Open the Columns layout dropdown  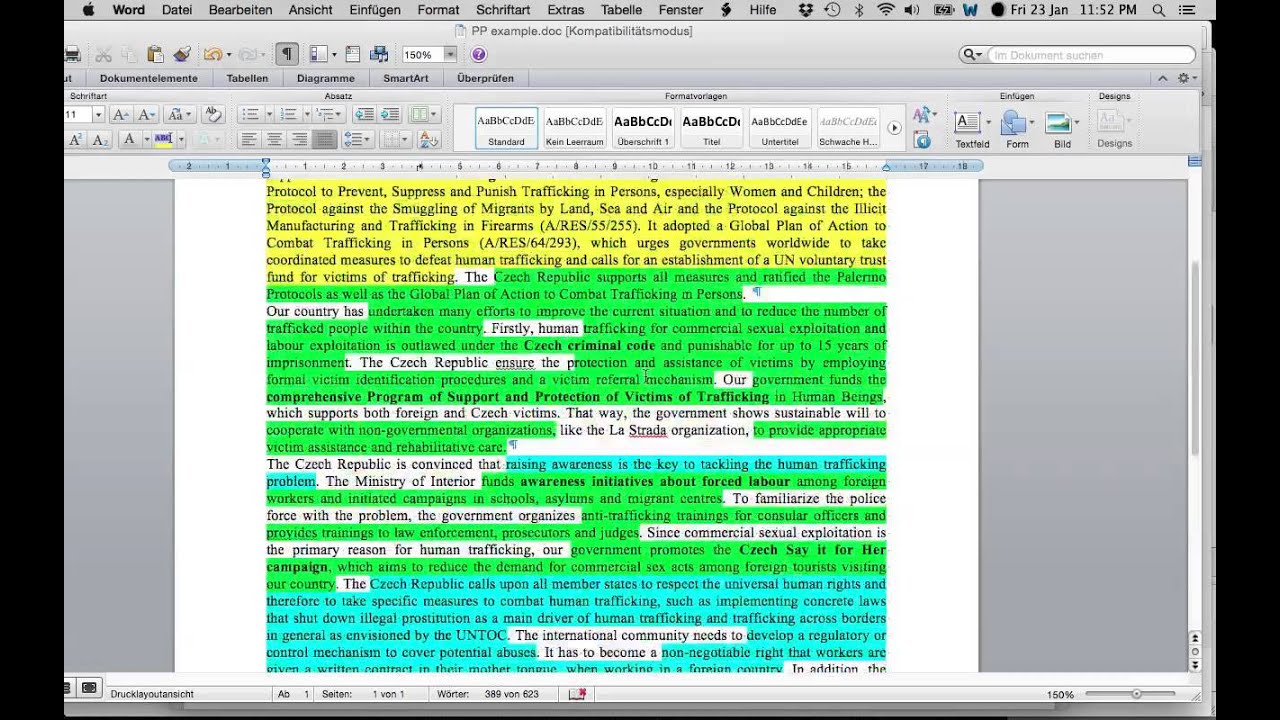pos(423,115)
